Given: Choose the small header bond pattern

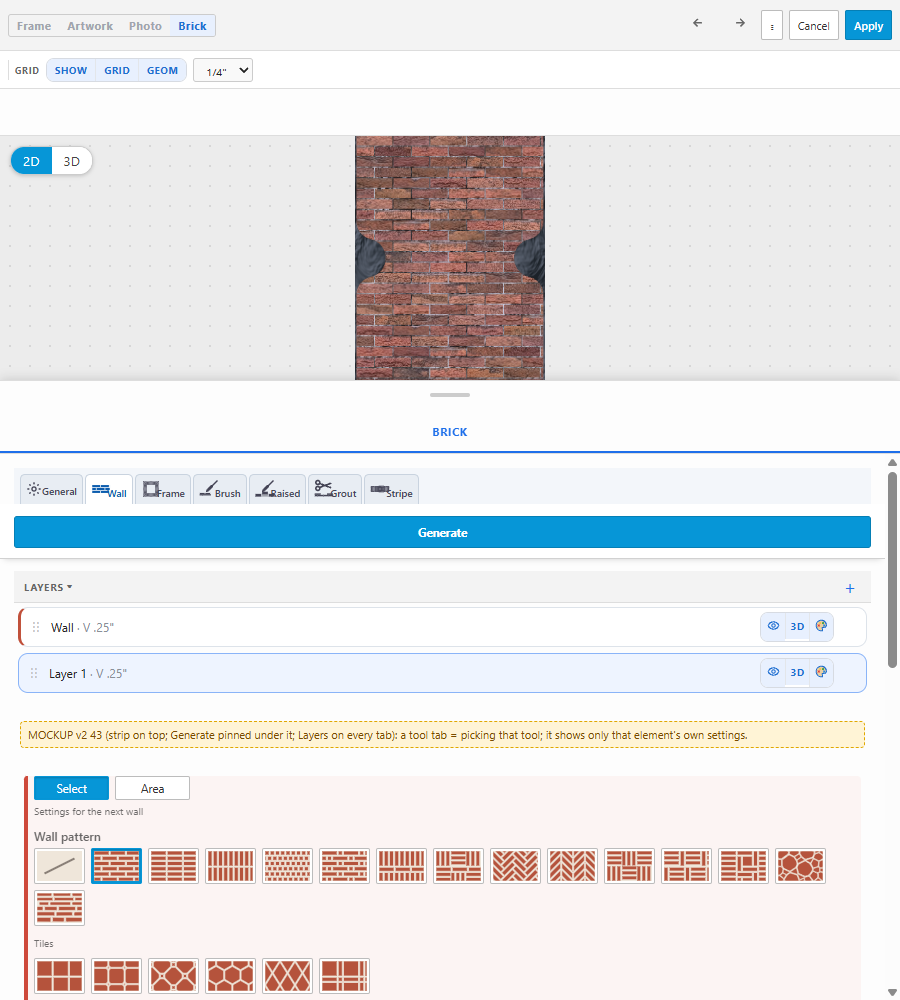Looking at the screenshot, I should coord(287,865).
